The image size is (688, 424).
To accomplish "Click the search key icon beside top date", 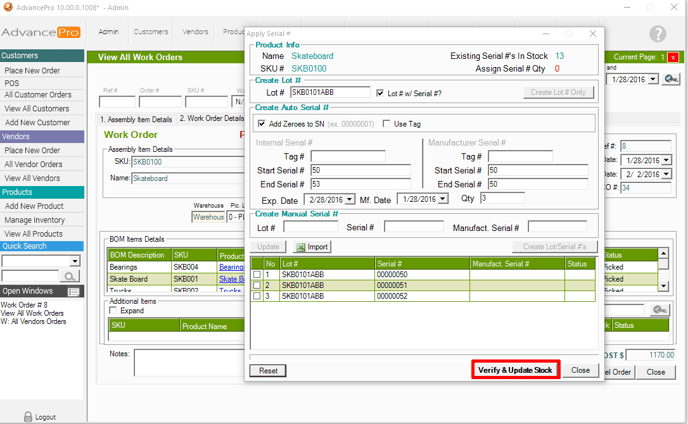I will 672,79.
